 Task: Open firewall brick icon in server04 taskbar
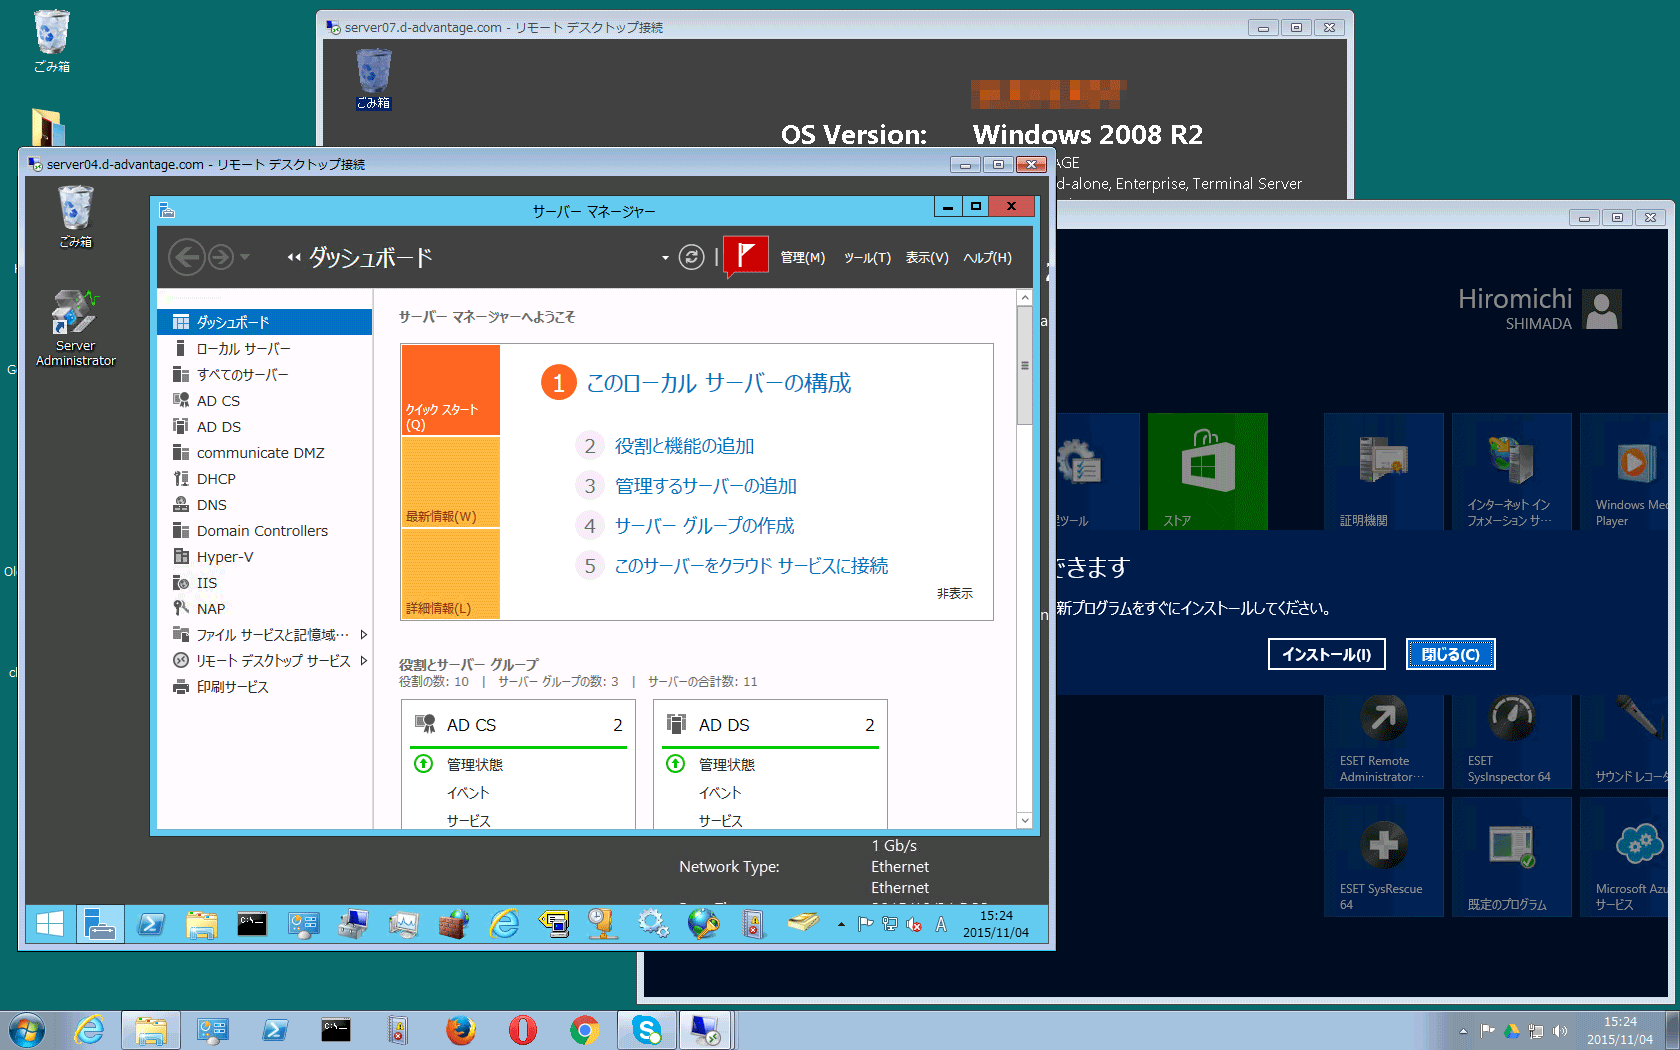[453, 924]
